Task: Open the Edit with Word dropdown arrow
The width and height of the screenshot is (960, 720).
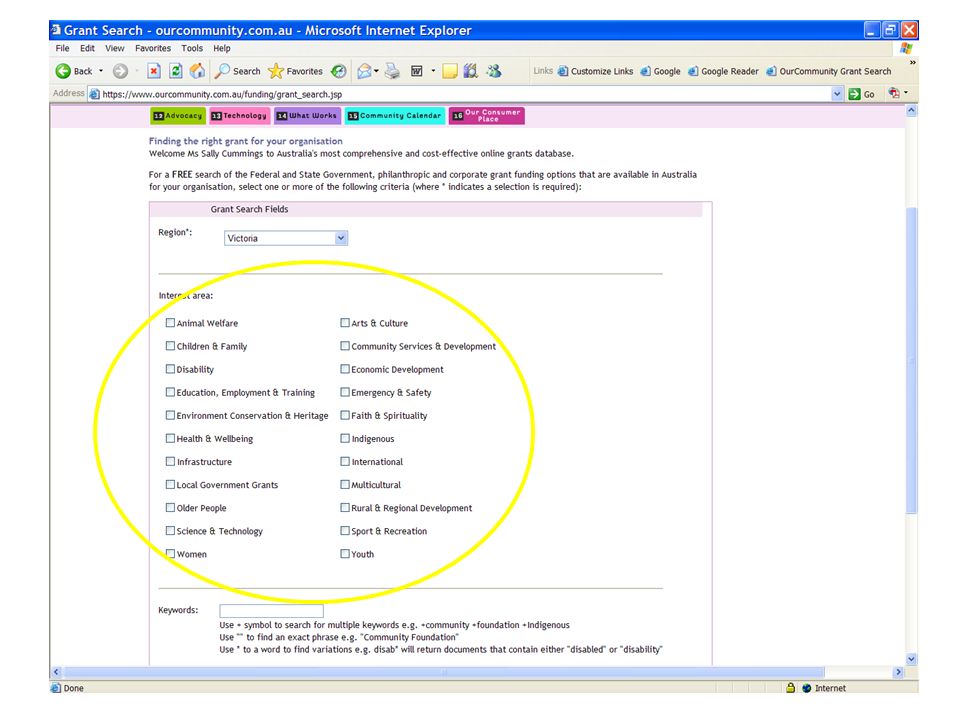Action: 433,71
